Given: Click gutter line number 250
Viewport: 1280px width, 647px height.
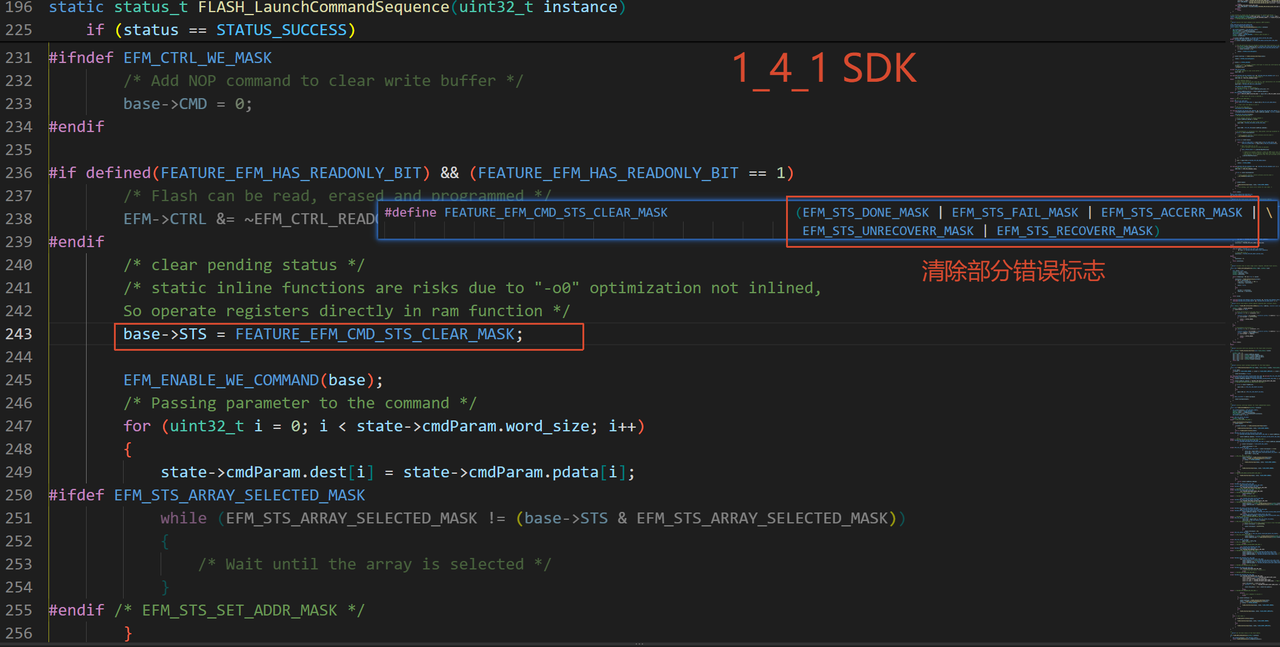Looking at the screenshot, I should click(x=19, y=495).
